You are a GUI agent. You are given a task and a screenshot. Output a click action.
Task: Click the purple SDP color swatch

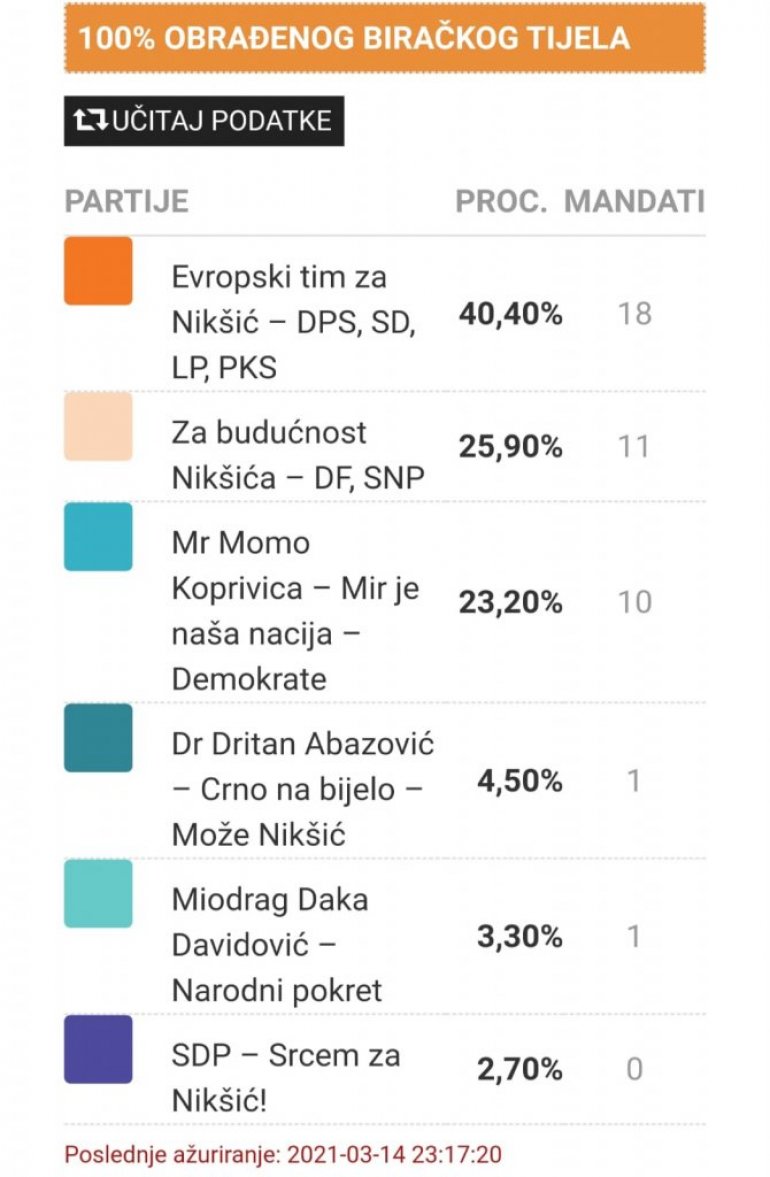click(x=98, y=1049)
